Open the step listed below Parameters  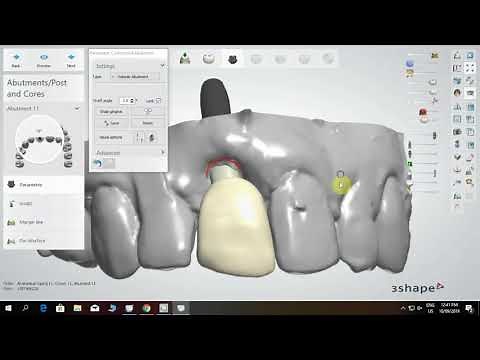point(43,203)
